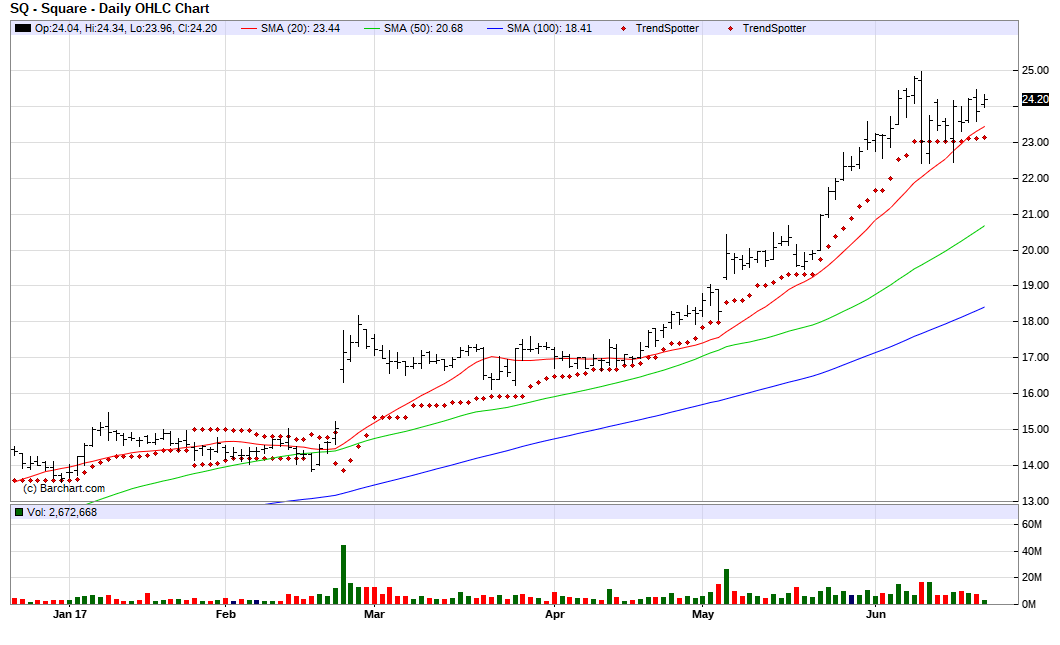Click the Apr date axis label
The width and height of the screenshot is (1060, 645).
pyautogui.click(x=554, y=615)
